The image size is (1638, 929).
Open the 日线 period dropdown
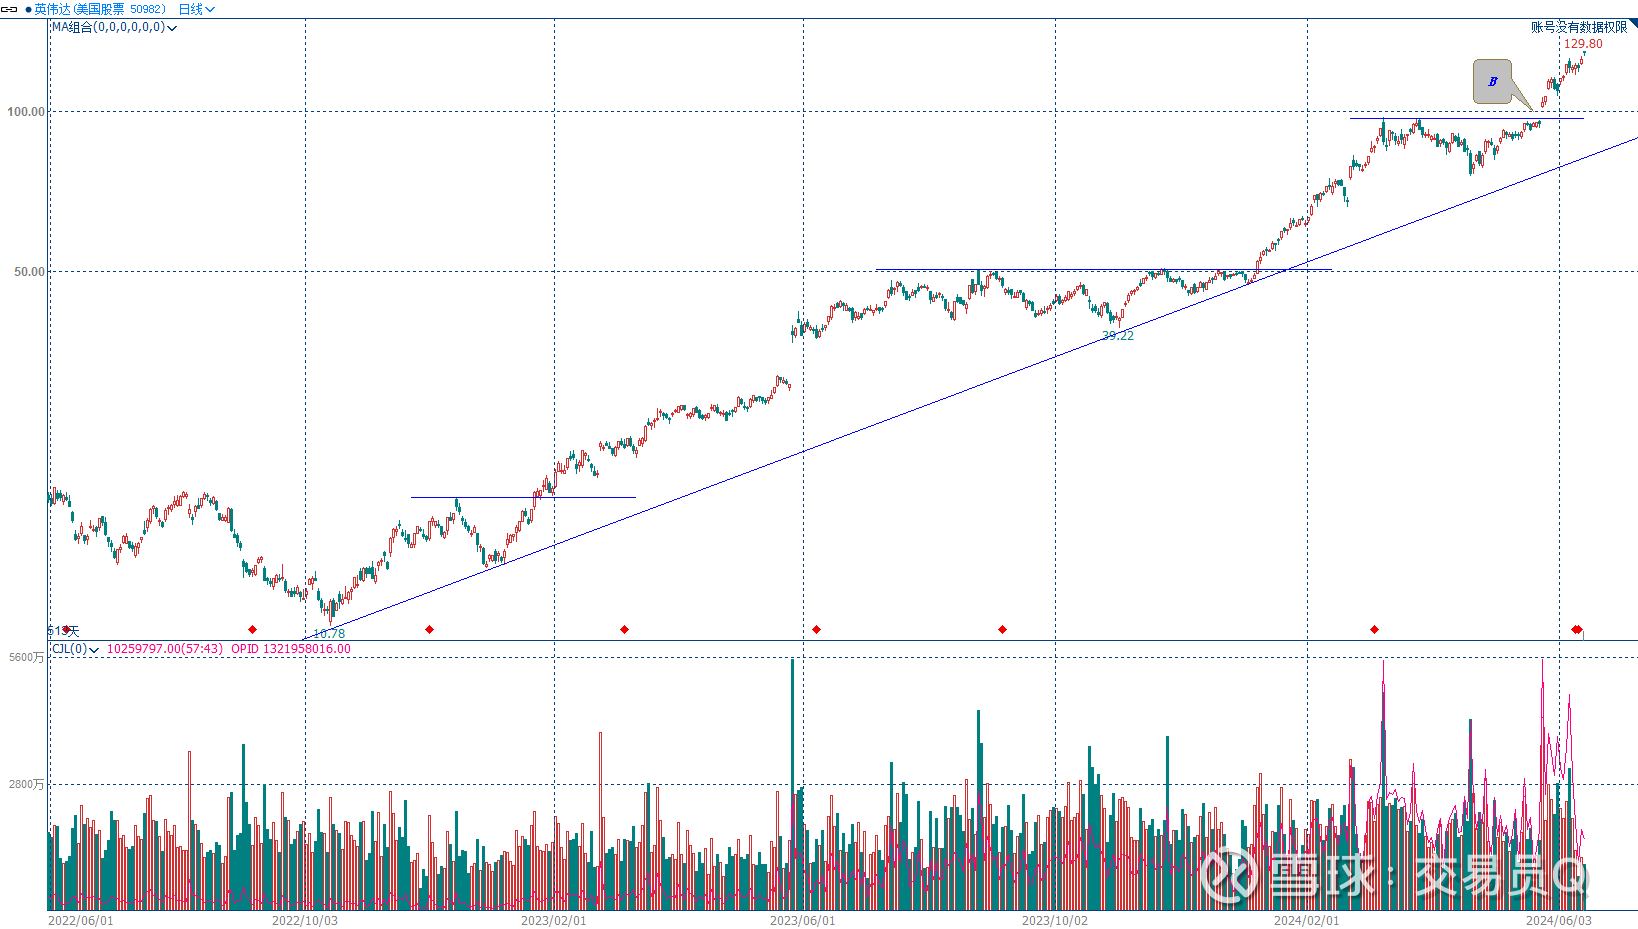(196, 9)
